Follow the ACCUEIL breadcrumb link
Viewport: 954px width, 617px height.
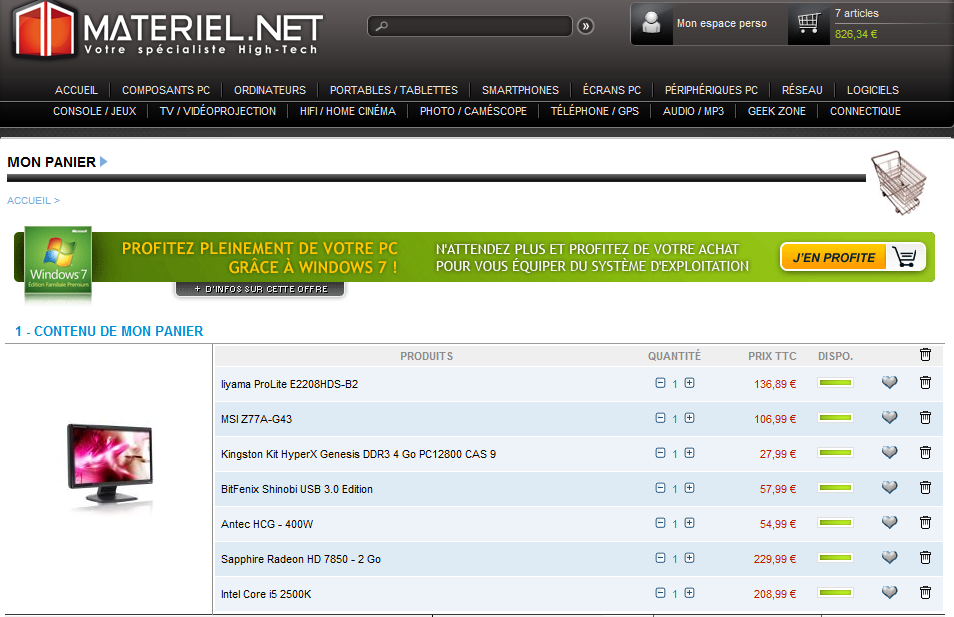[29, 201]
